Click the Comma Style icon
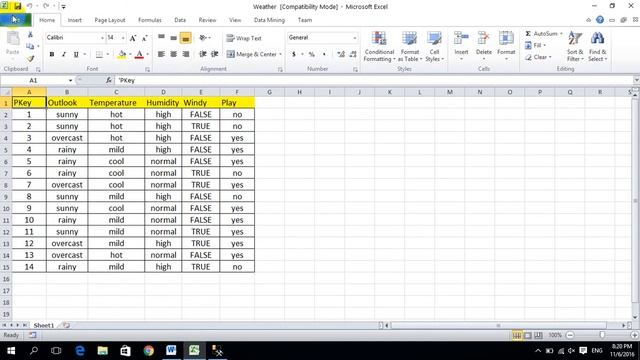Viewport: 640px width, 360px height. pos(324,54)
